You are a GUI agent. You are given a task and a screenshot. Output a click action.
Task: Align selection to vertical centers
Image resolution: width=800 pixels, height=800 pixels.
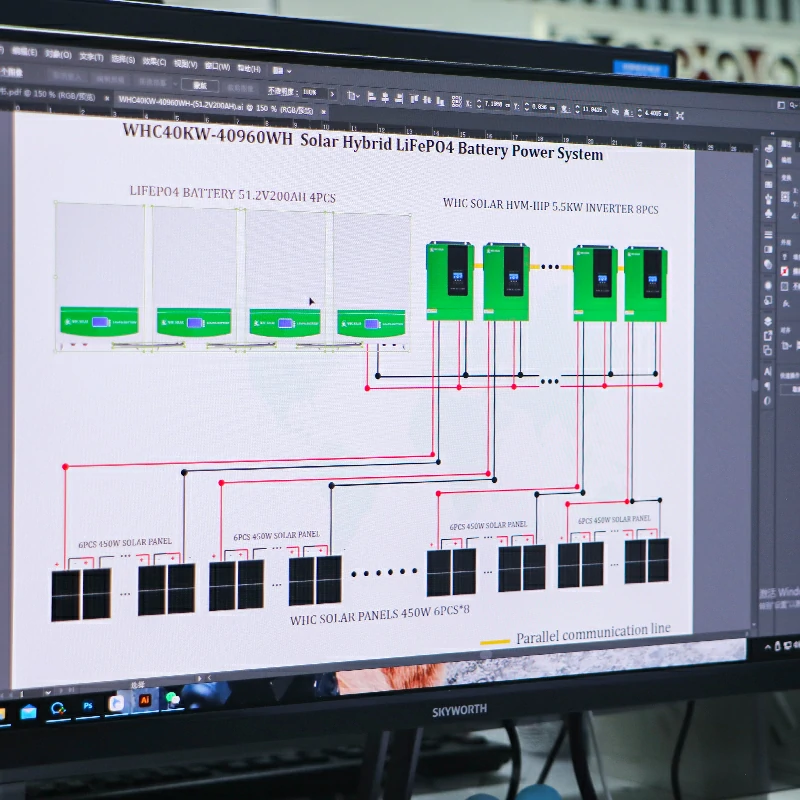tap(427, 101)
